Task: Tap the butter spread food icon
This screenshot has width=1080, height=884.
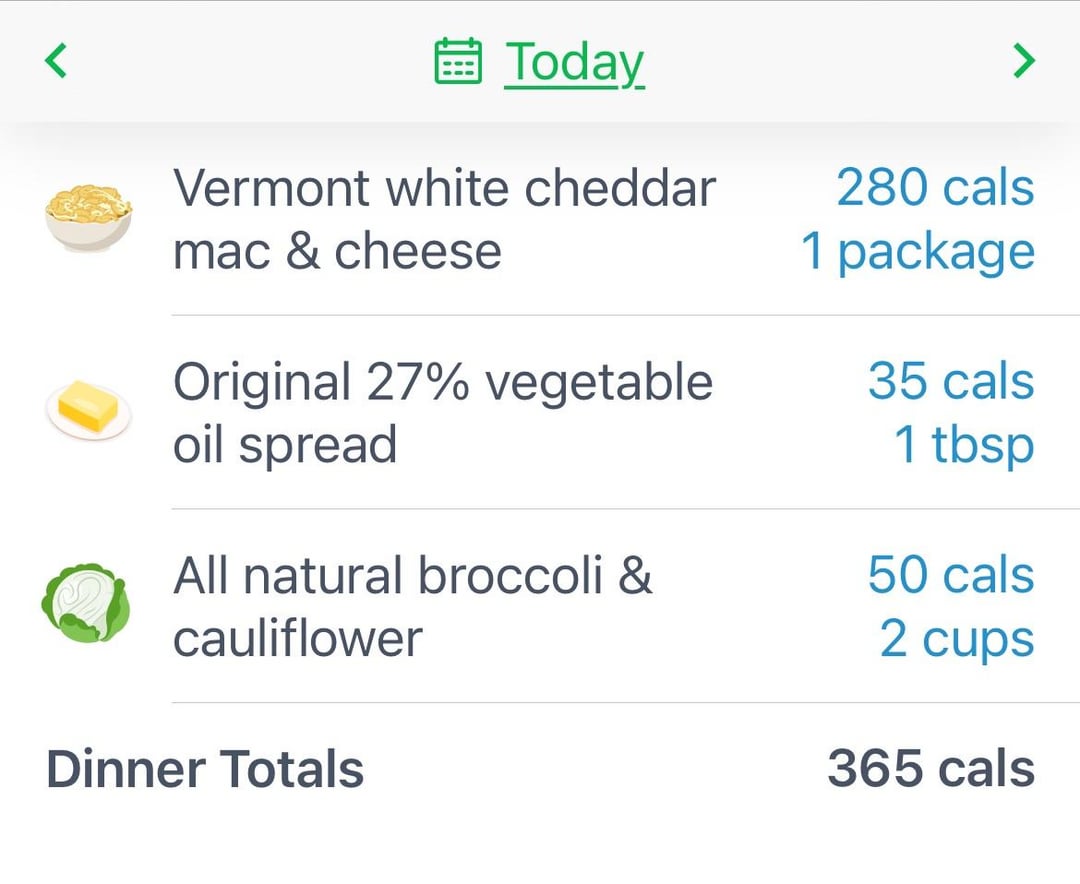Action: pos(88,409)
